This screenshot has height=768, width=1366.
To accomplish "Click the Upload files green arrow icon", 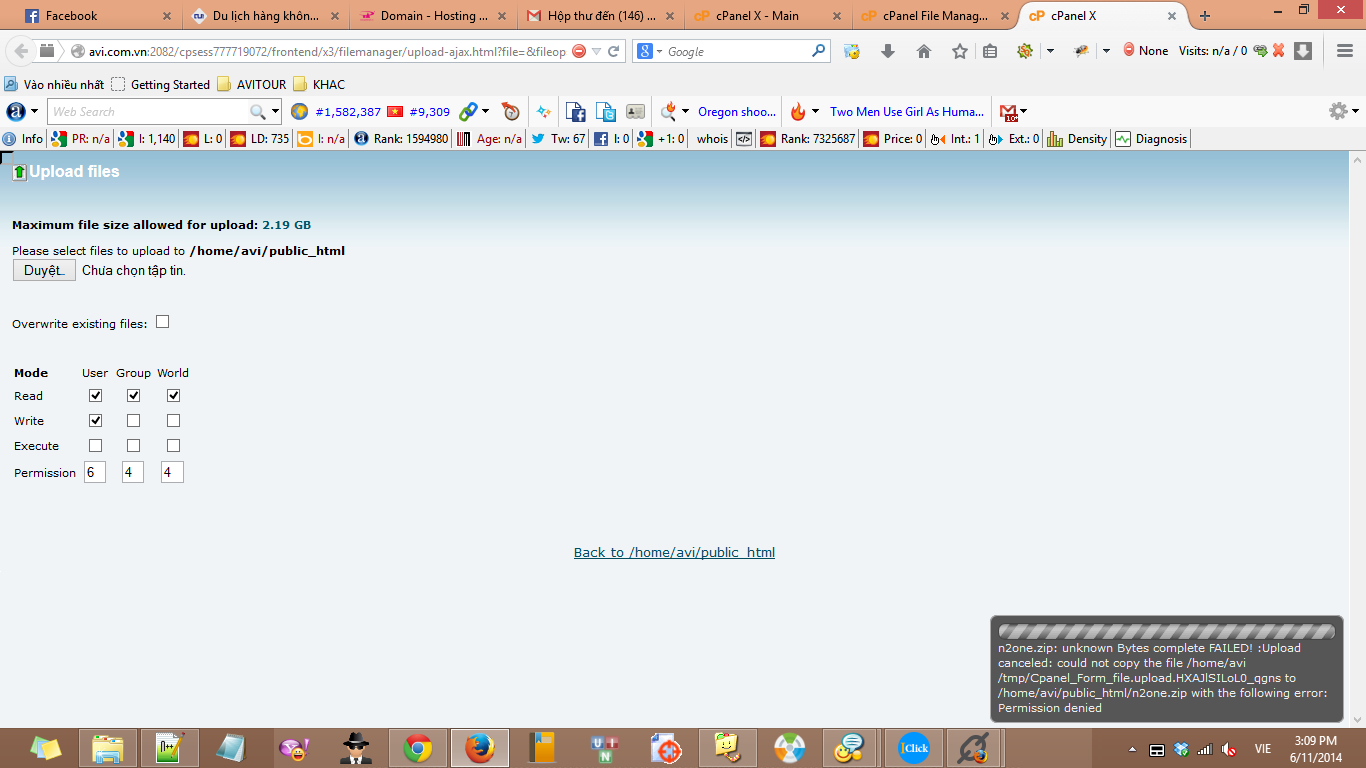I will [19, 172].
